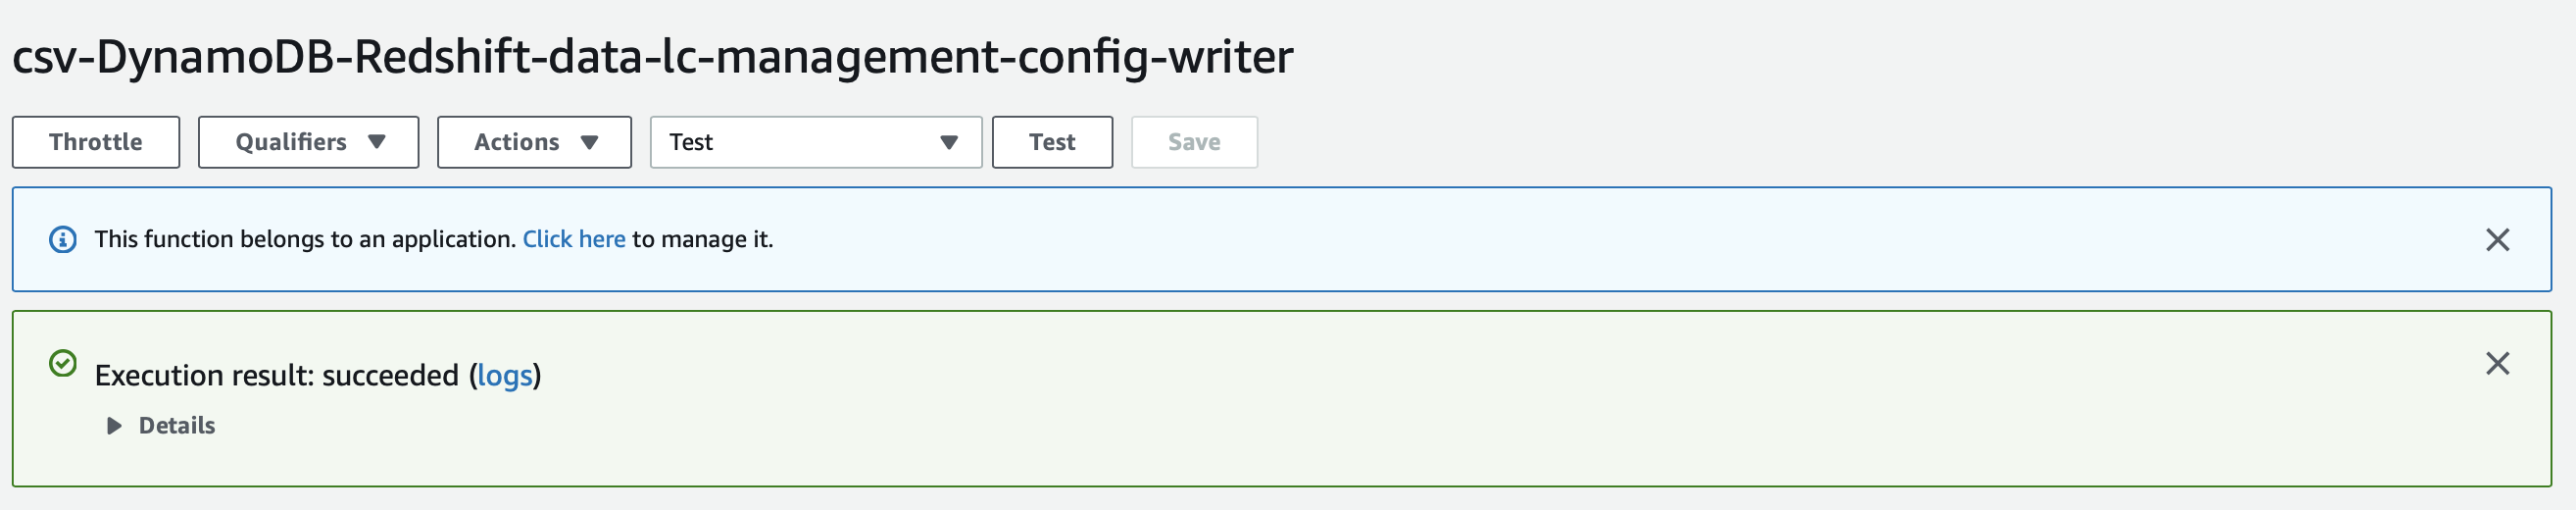Run the function with the Test button
Screen dimensions: 2576x510
(x=1052, y=142)
